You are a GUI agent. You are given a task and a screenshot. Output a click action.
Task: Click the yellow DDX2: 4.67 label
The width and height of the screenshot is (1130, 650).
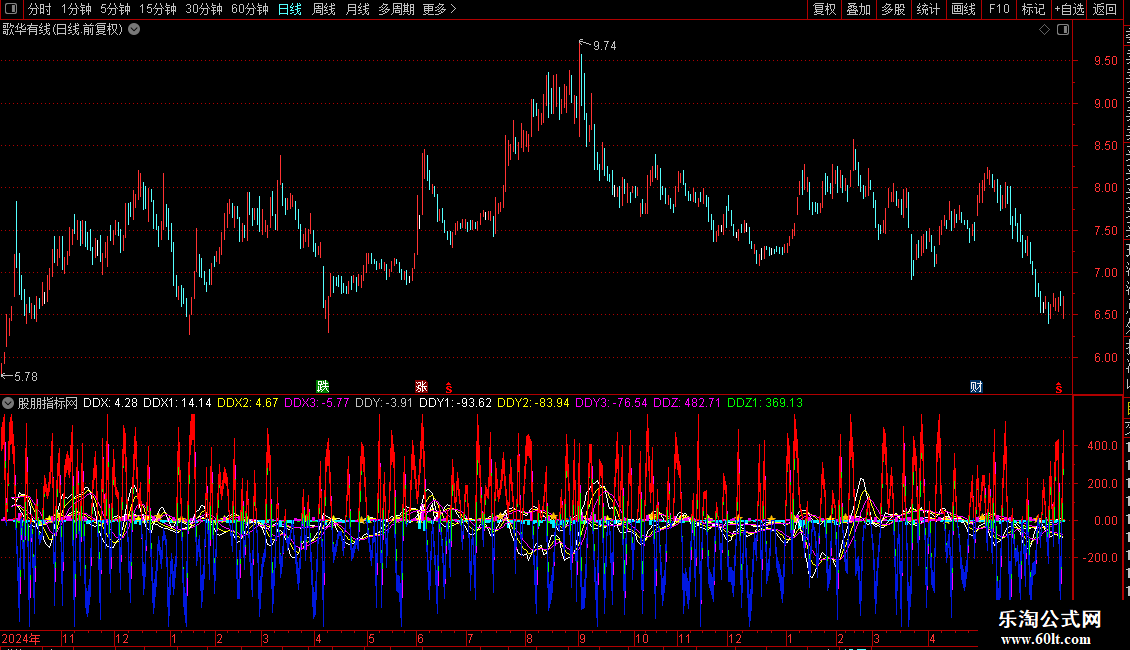(247, 403)
